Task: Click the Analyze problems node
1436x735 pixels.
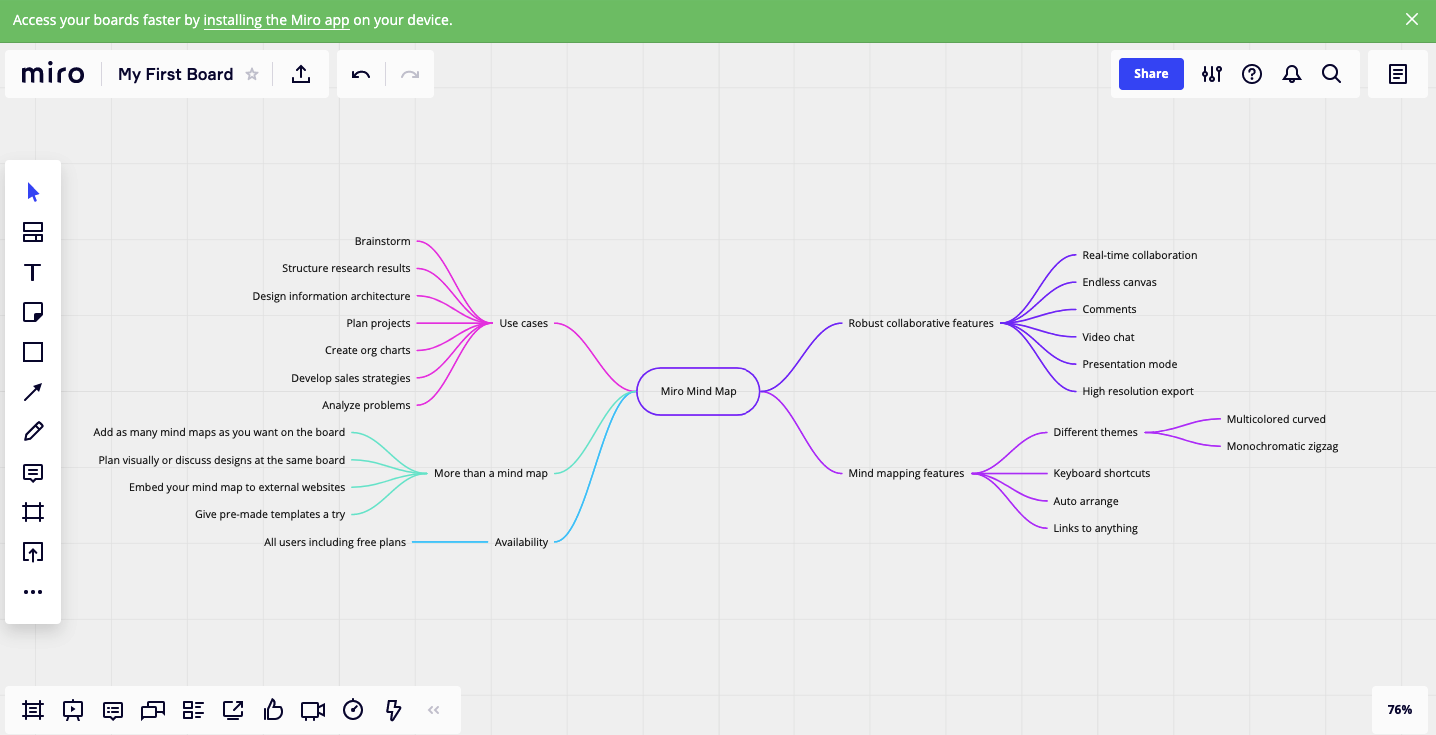Action: pos(366,405)
